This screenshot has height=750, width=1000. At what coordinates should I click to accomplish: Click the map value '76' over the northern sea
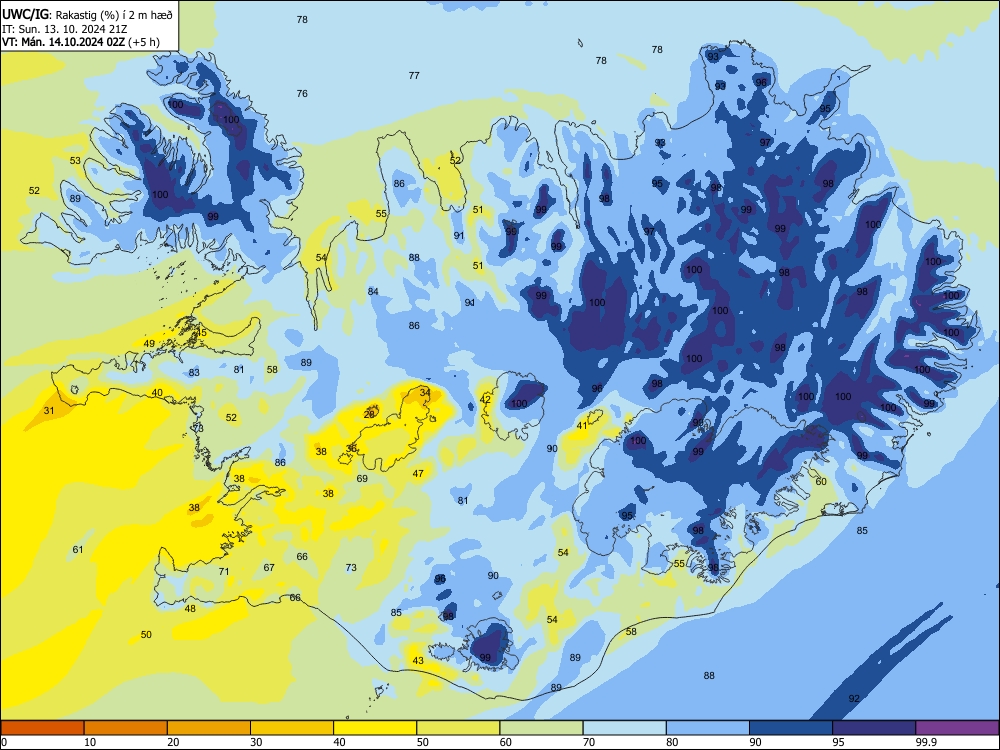pyautogui.click(x=302, y=93)
